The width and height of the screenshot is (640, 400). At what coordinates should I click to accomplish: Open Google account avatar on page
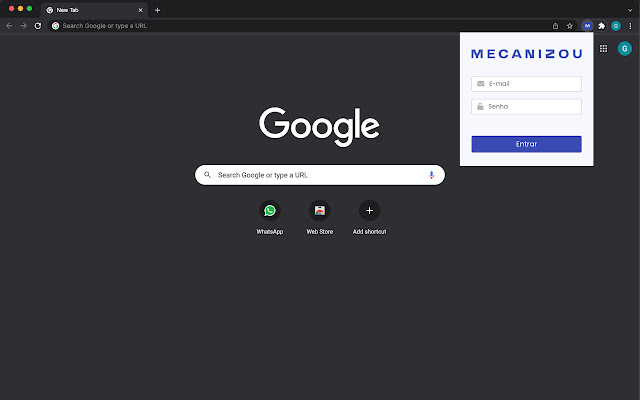point(624,49)
